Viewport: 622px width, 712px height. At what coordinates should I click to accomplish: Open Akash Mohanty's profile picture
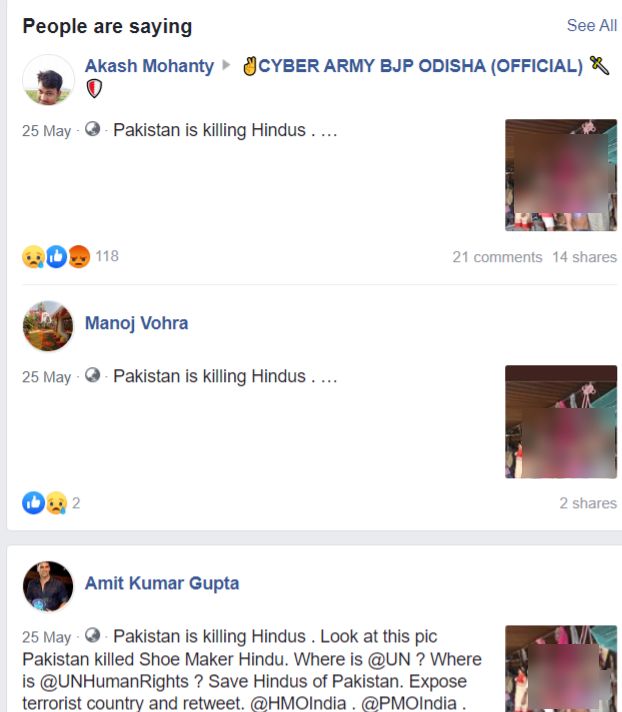[48, 80]
